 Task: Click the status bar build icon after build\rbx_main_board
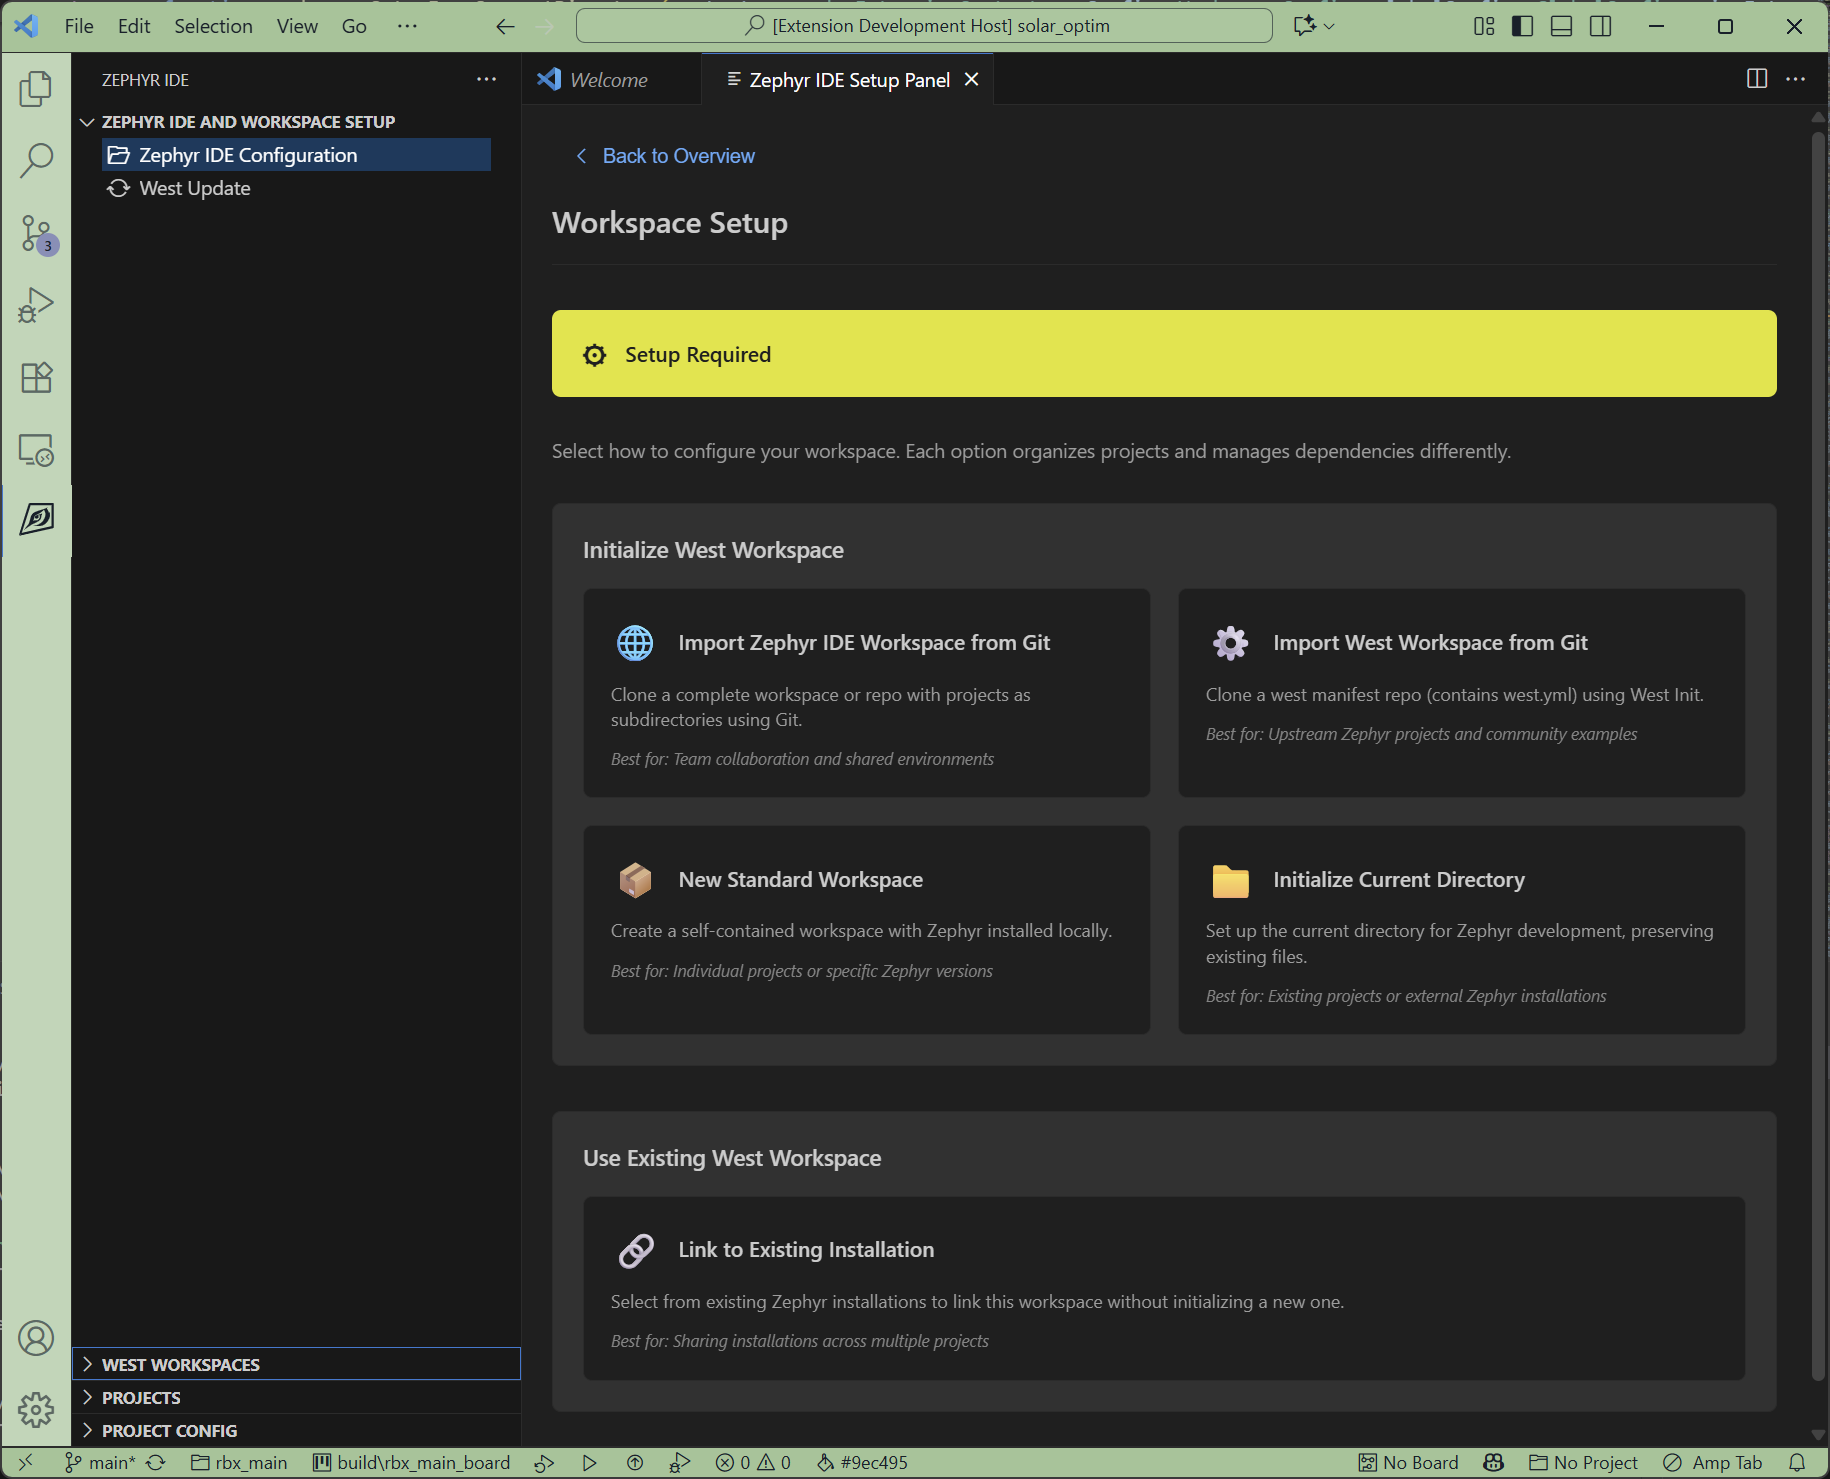(544, 1462)
